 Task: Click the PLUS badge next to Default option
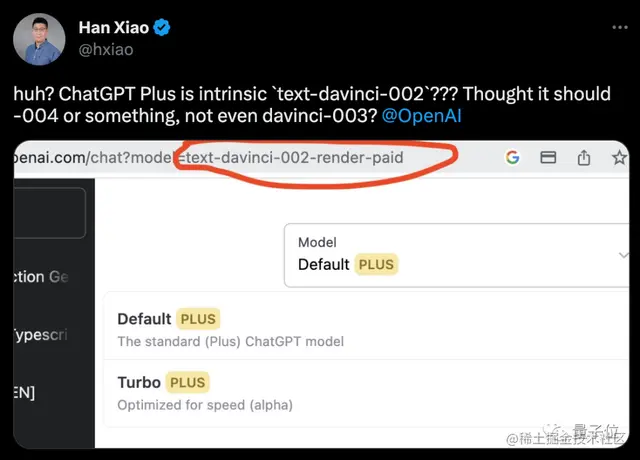click(198, 319)
